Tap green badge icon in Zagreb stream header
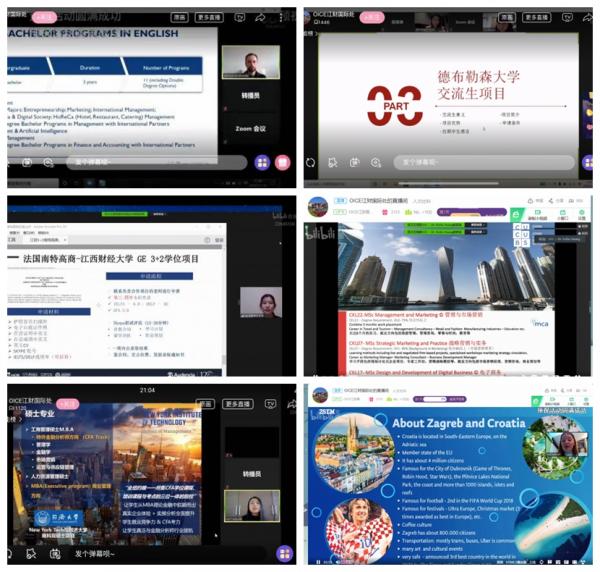 pos(536,401)
